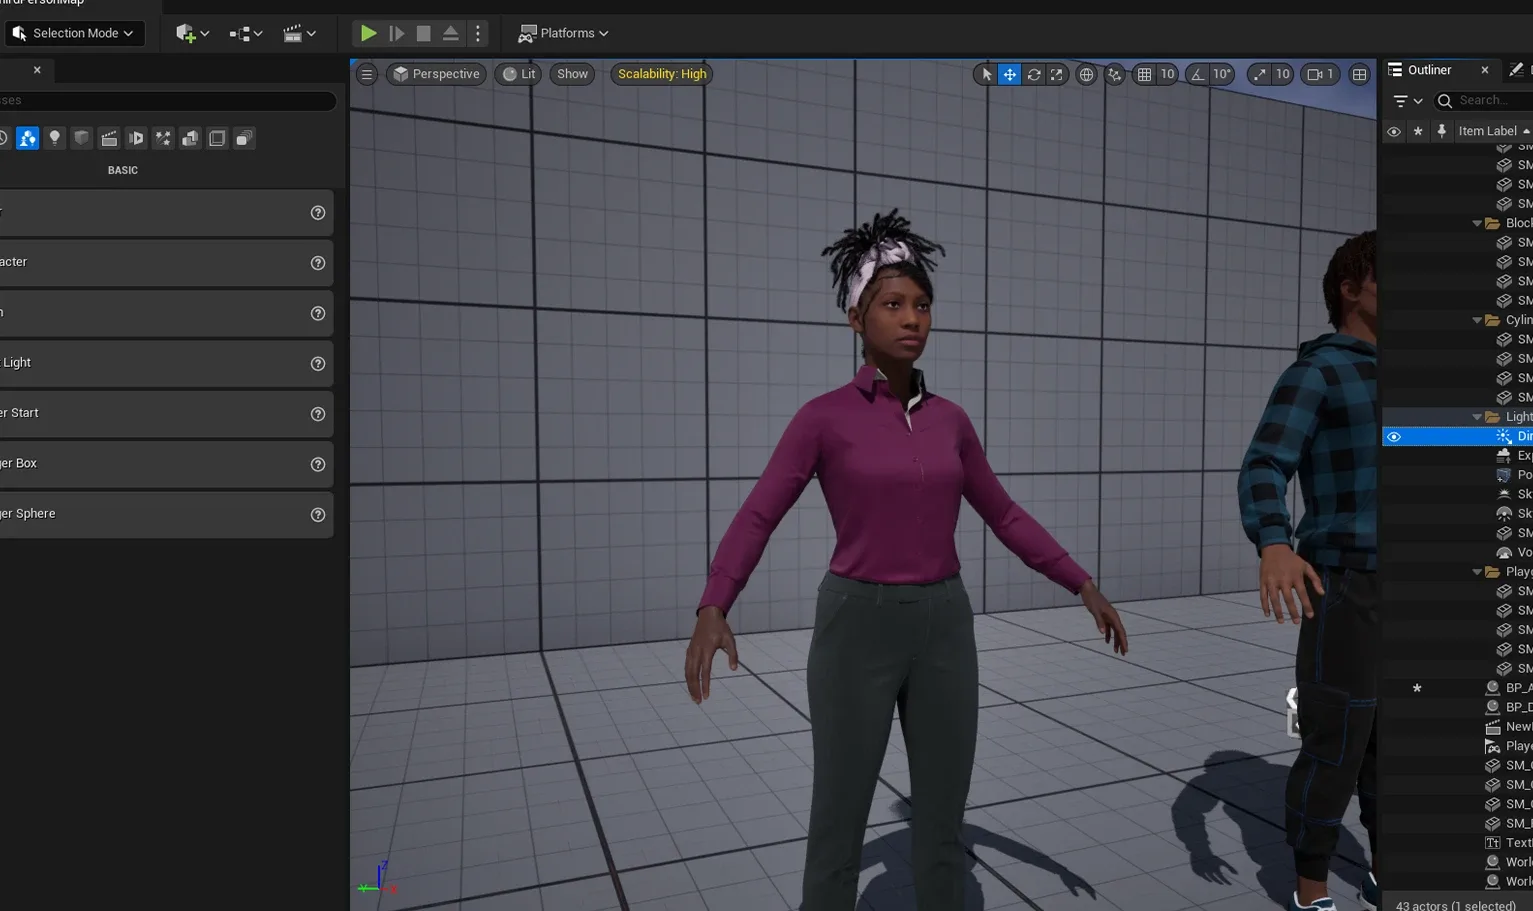Select the Cinematic category icon

(109, 138)
